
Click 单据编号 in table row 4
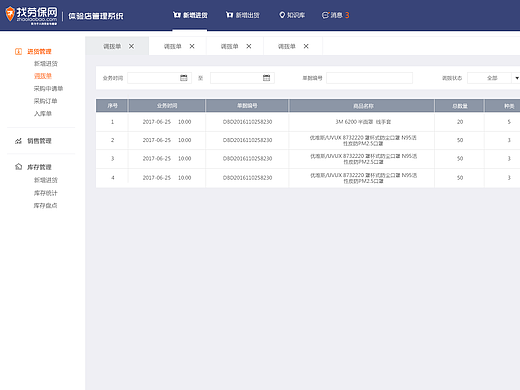point(247,178)
